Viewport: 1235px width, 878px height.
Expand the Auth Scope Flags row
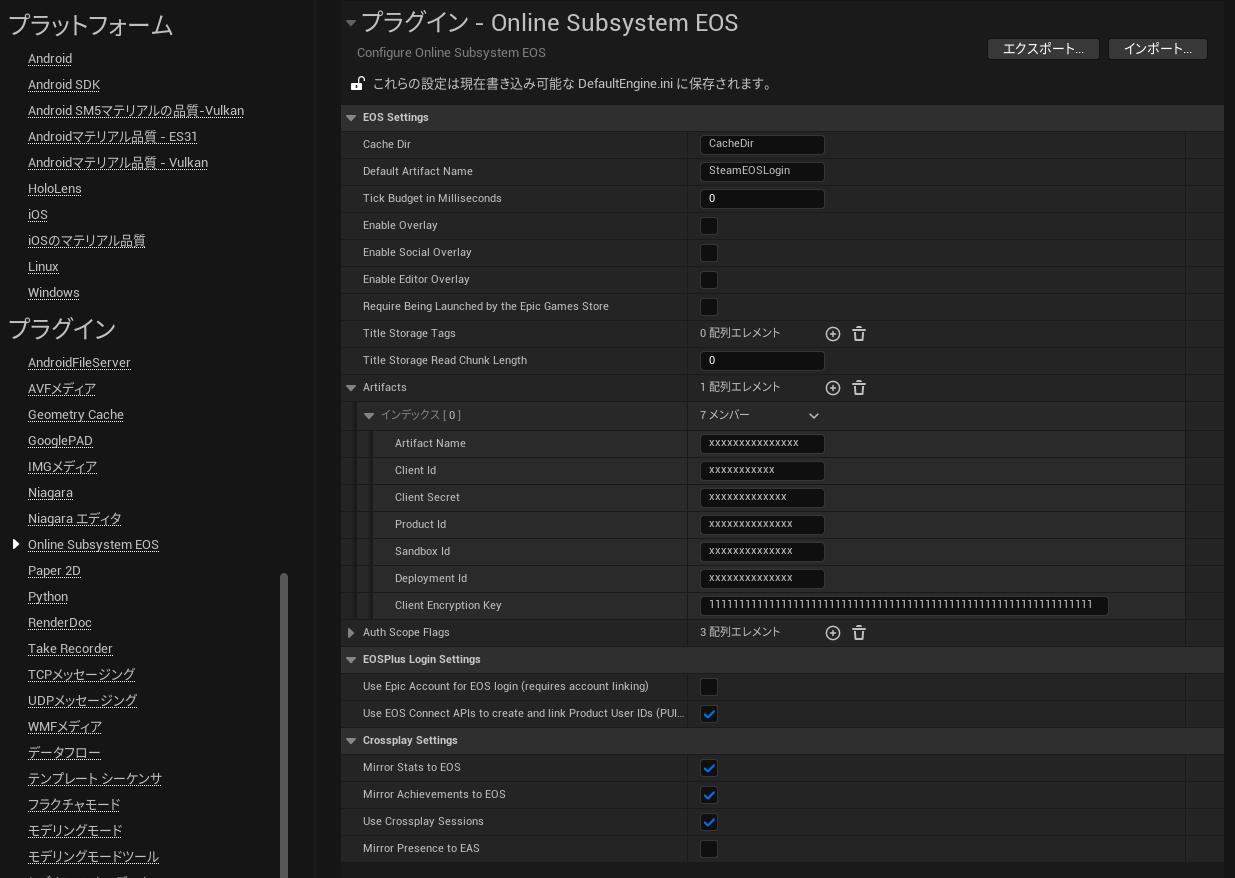tap(351, 632)
